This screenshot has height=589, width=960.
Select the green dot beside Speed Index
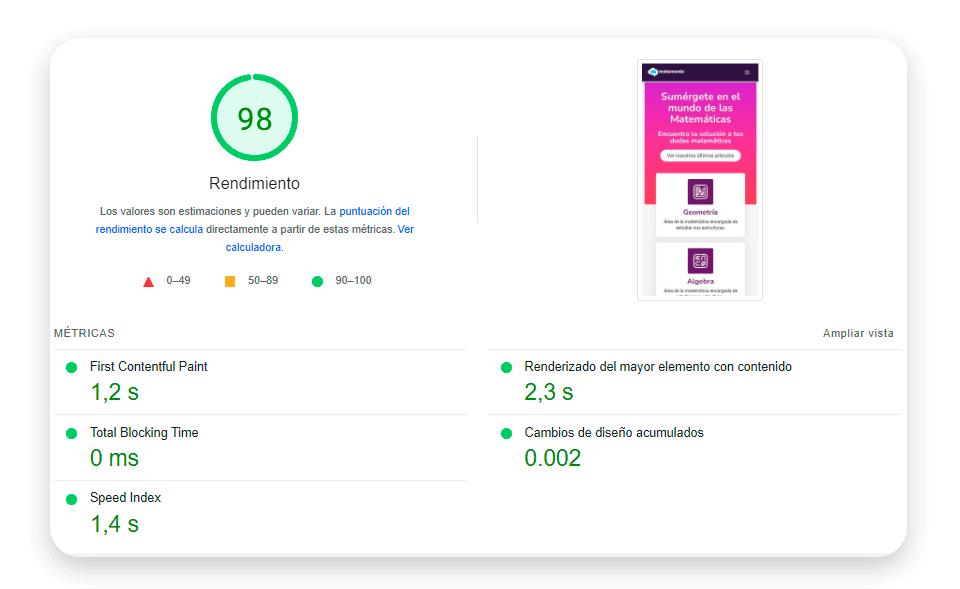click(x=70, y=498)
